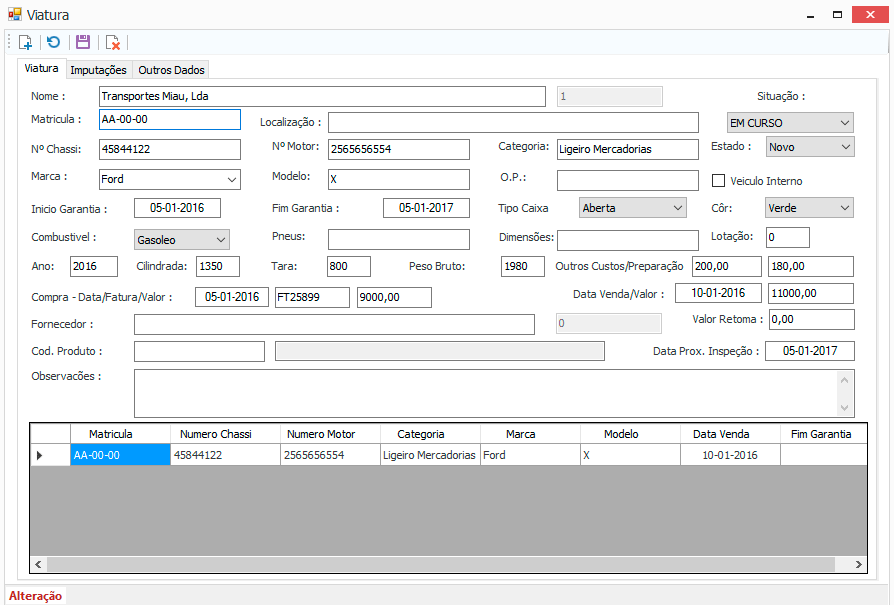Focus the Pneus input field
The width and height of the screenshot is (894, 605).
(399, 239)
